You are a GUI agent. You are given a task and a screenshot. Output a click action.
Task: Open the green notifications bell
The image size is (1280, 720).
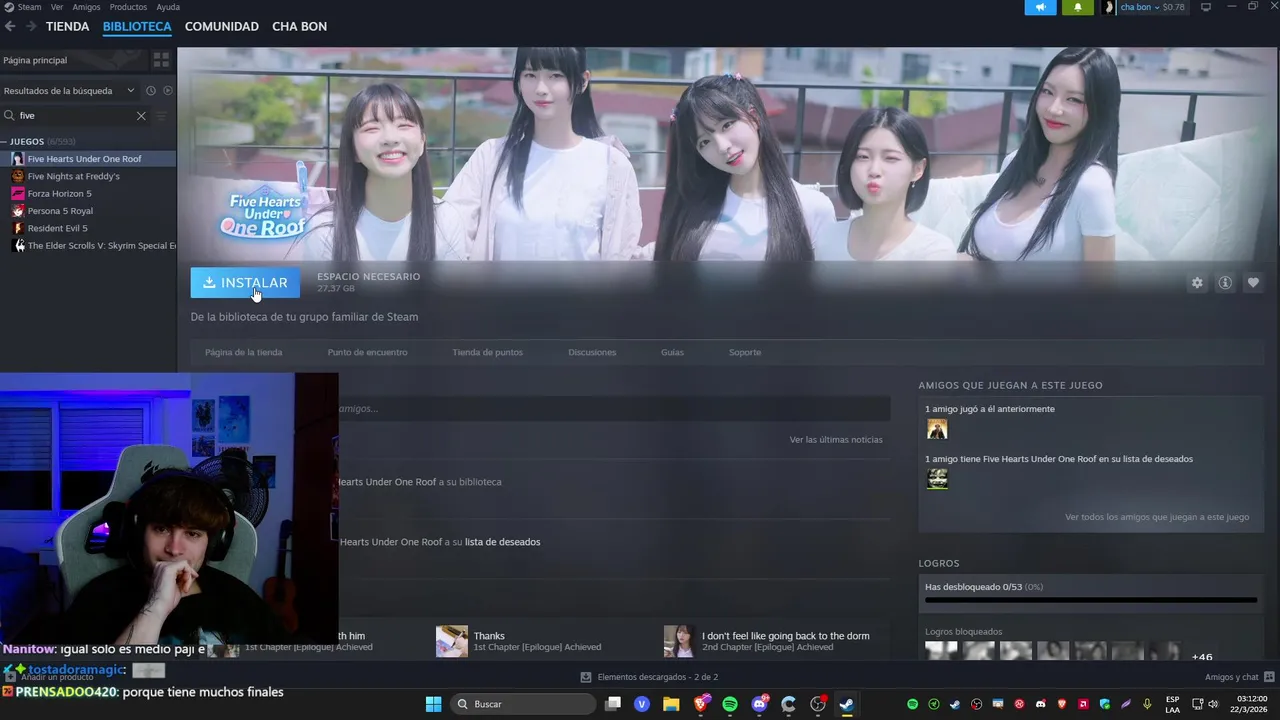coord(1077,7)
